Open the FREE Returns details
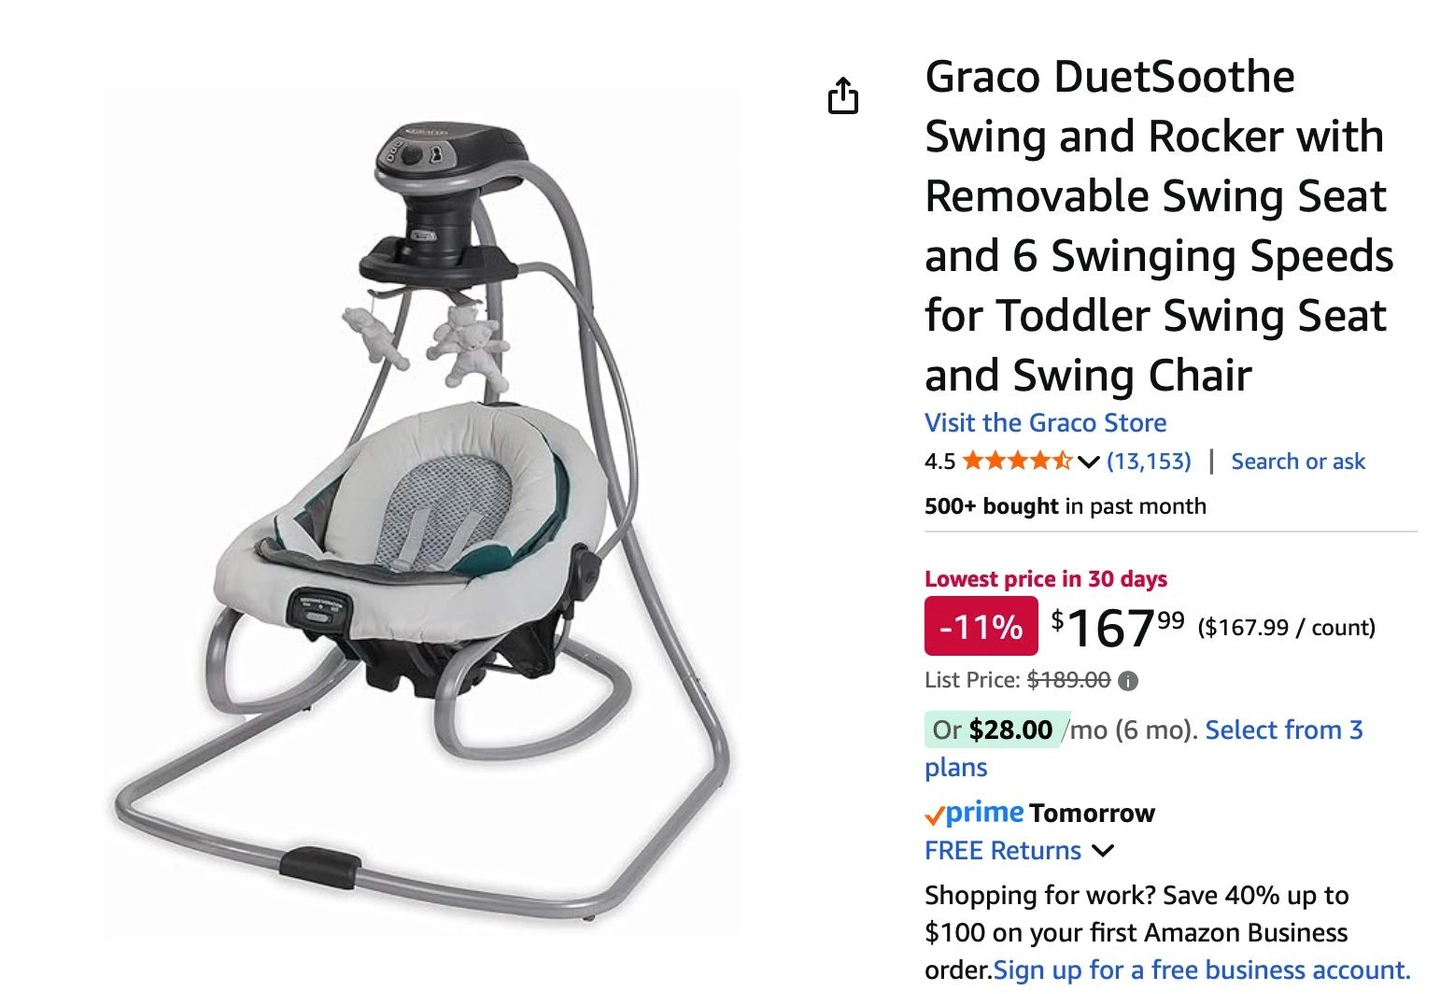Image resolution: width=1440 pixels, height=994 pixels. click(x=1003, y=851)
